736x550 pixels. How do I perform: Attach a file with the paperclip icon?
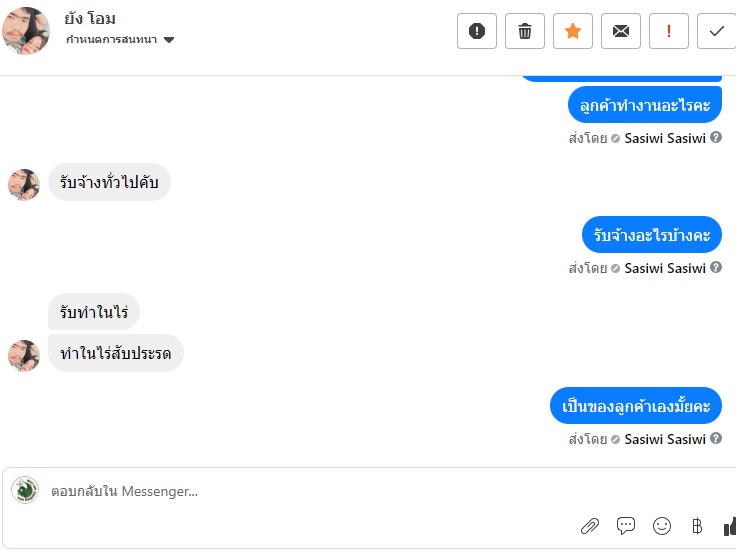click(x=590, y=526)
